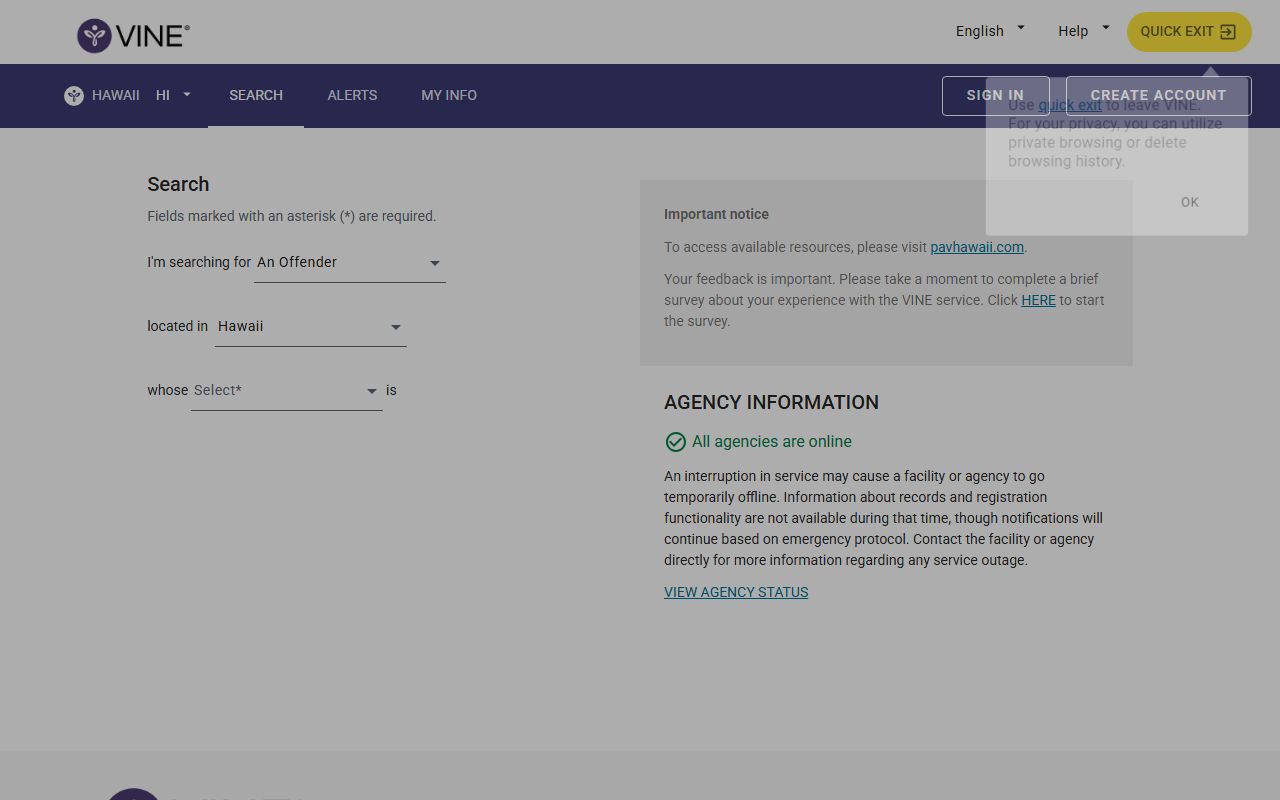Click the 'Important notice' heading
1280x800 pixels.
(716, 214)
